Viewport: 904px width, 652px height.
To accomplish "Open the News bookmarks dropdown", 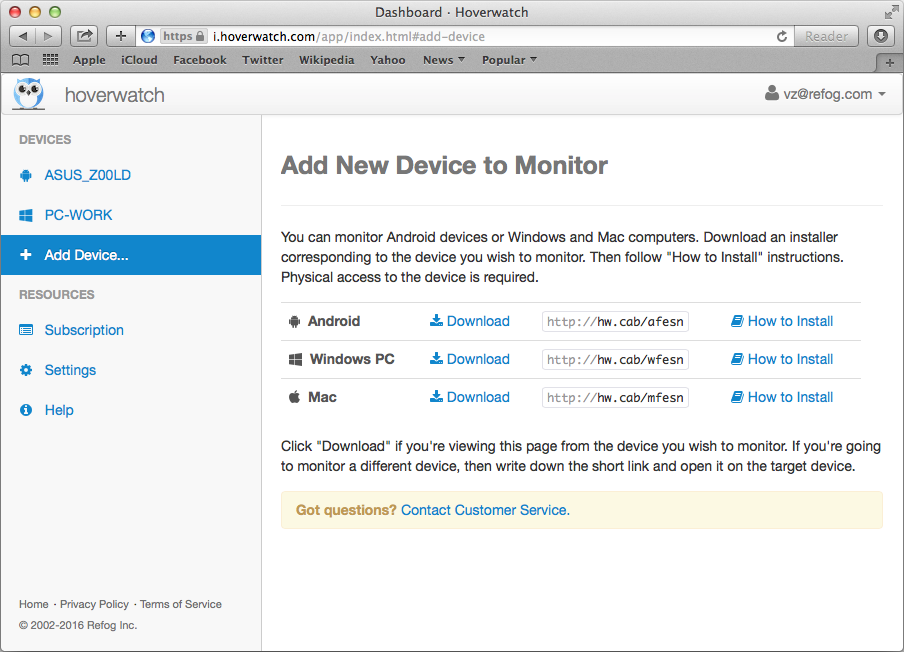I will (x=443, y=60).
